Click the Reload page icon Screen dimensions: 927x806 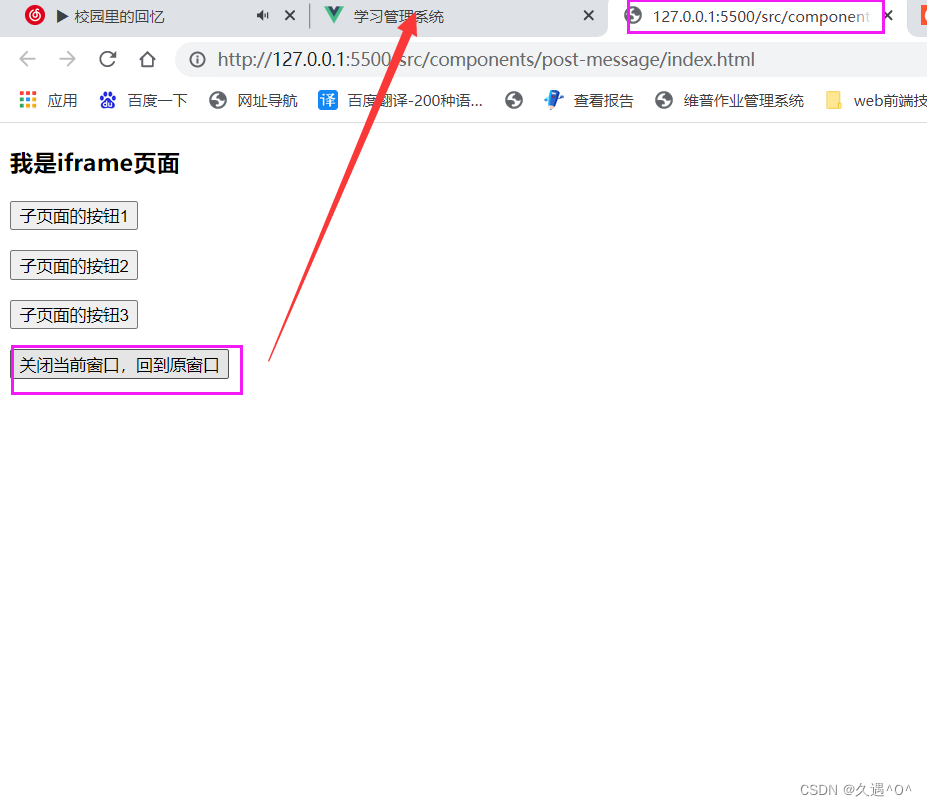(x=107, y=59)
